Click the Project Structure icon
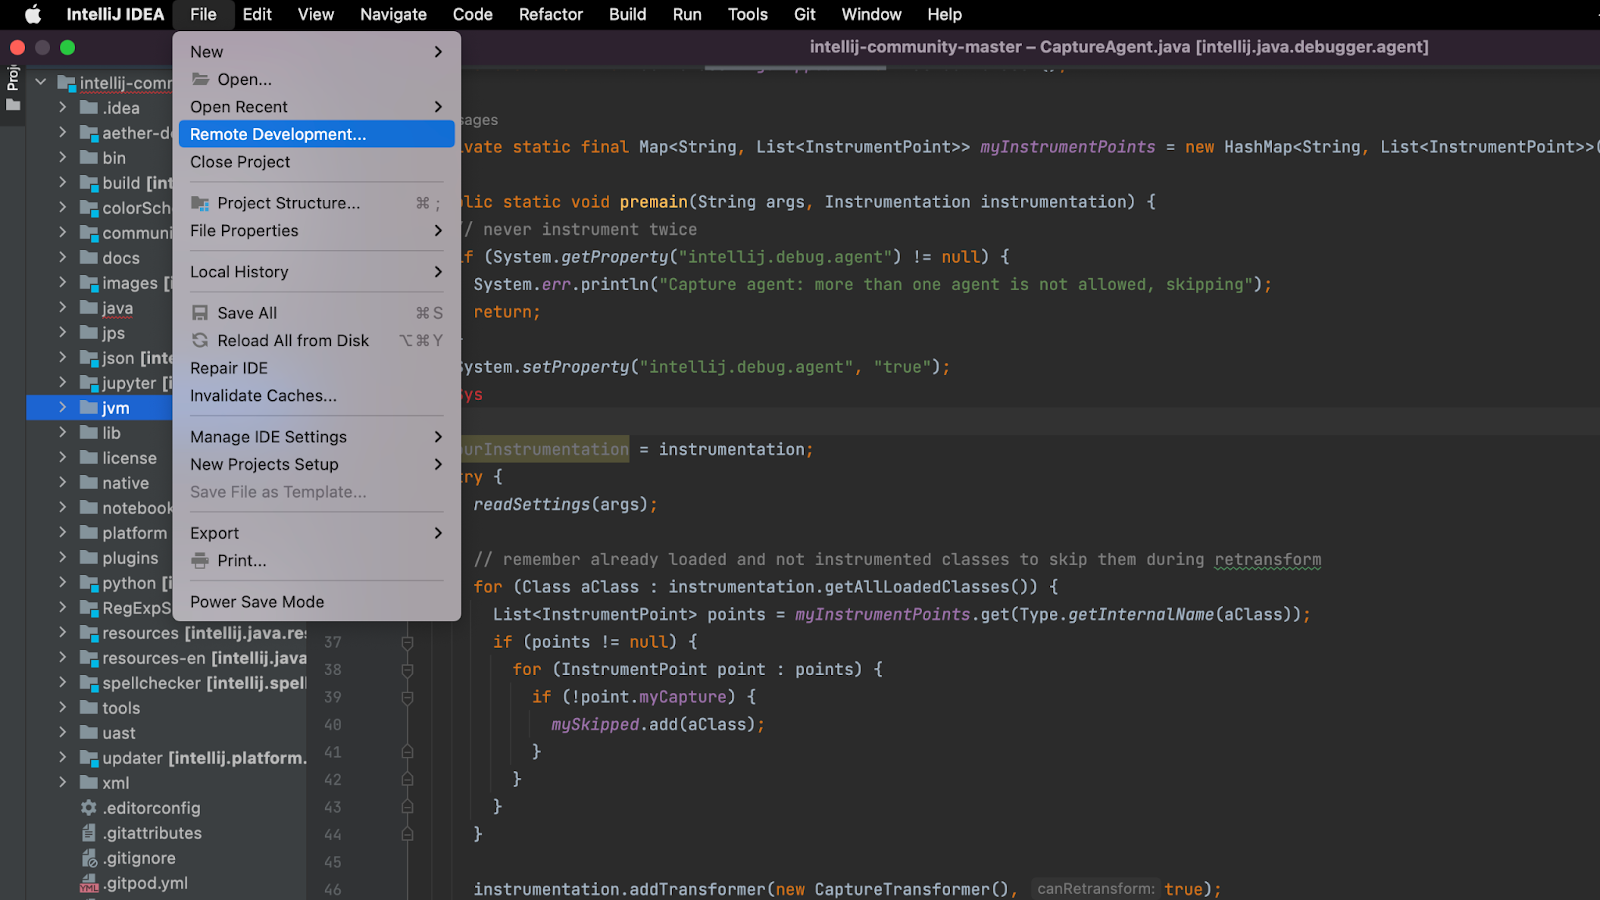The image size is (1600, 900). coord(200,203)
